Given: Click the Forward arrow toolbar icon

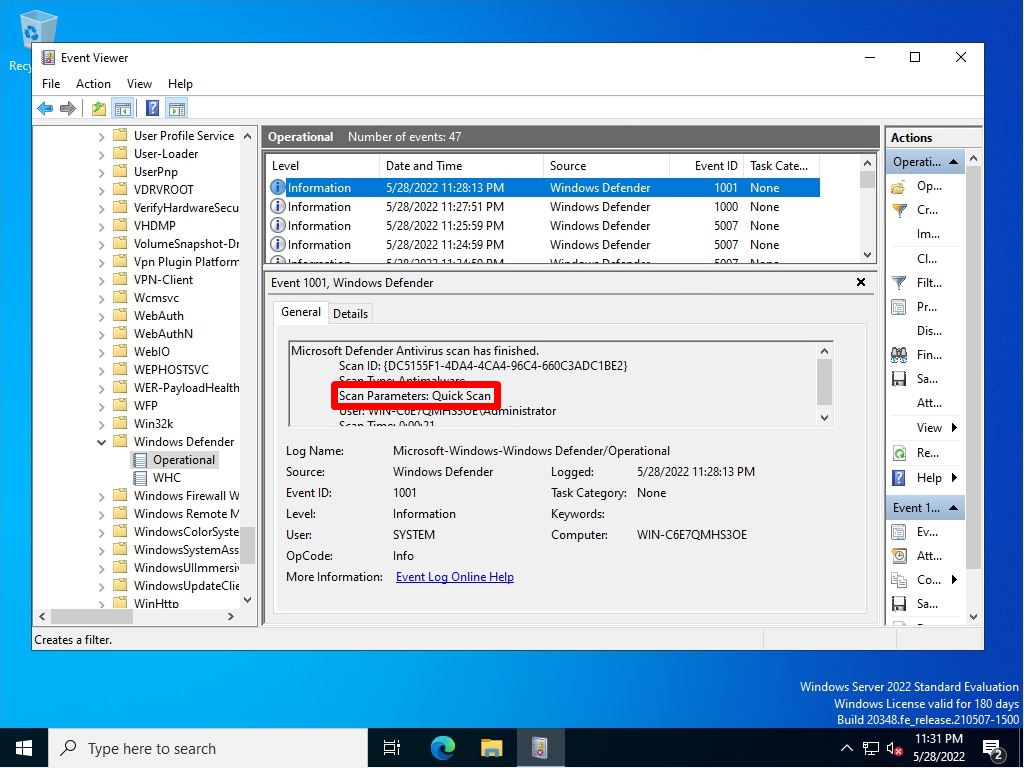Looking at the screenshot, I should coord(68,108).
